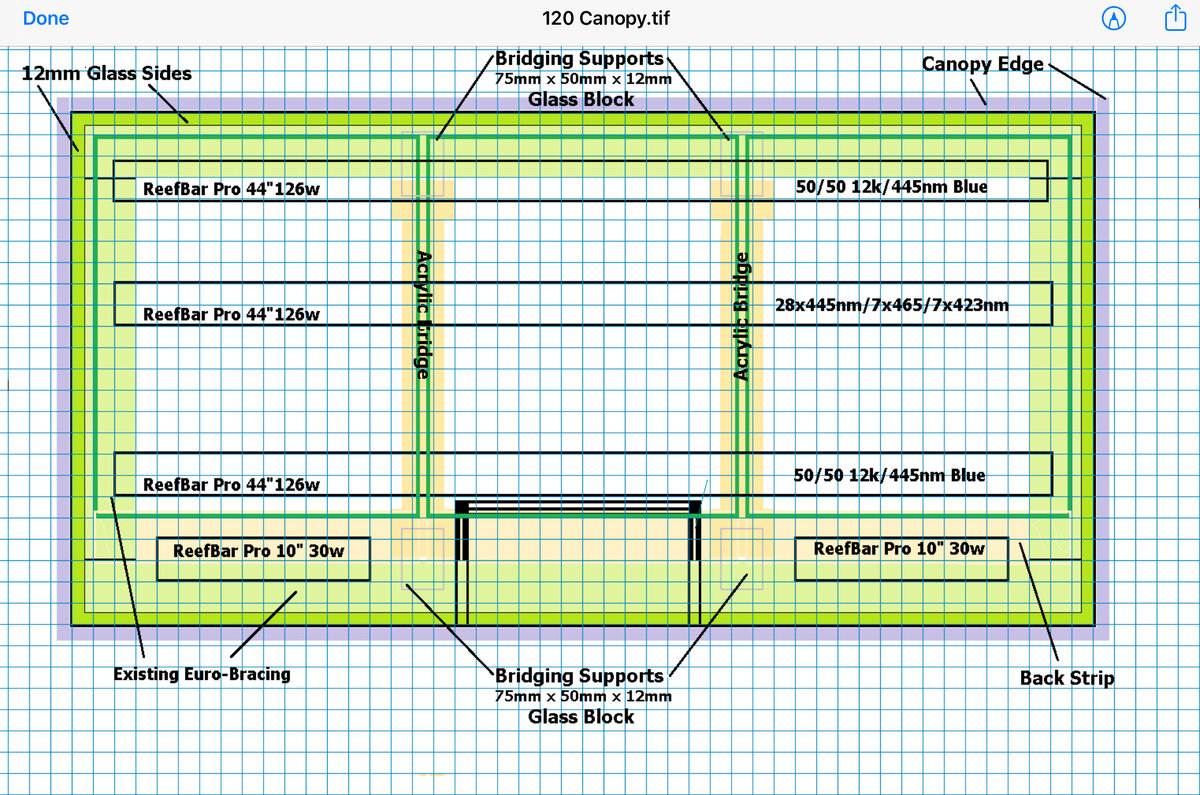This screenshot has height=795, width=1200.
Task: Select the right Acrylic Bridge vertical label
Action: (x=741, y=316)
